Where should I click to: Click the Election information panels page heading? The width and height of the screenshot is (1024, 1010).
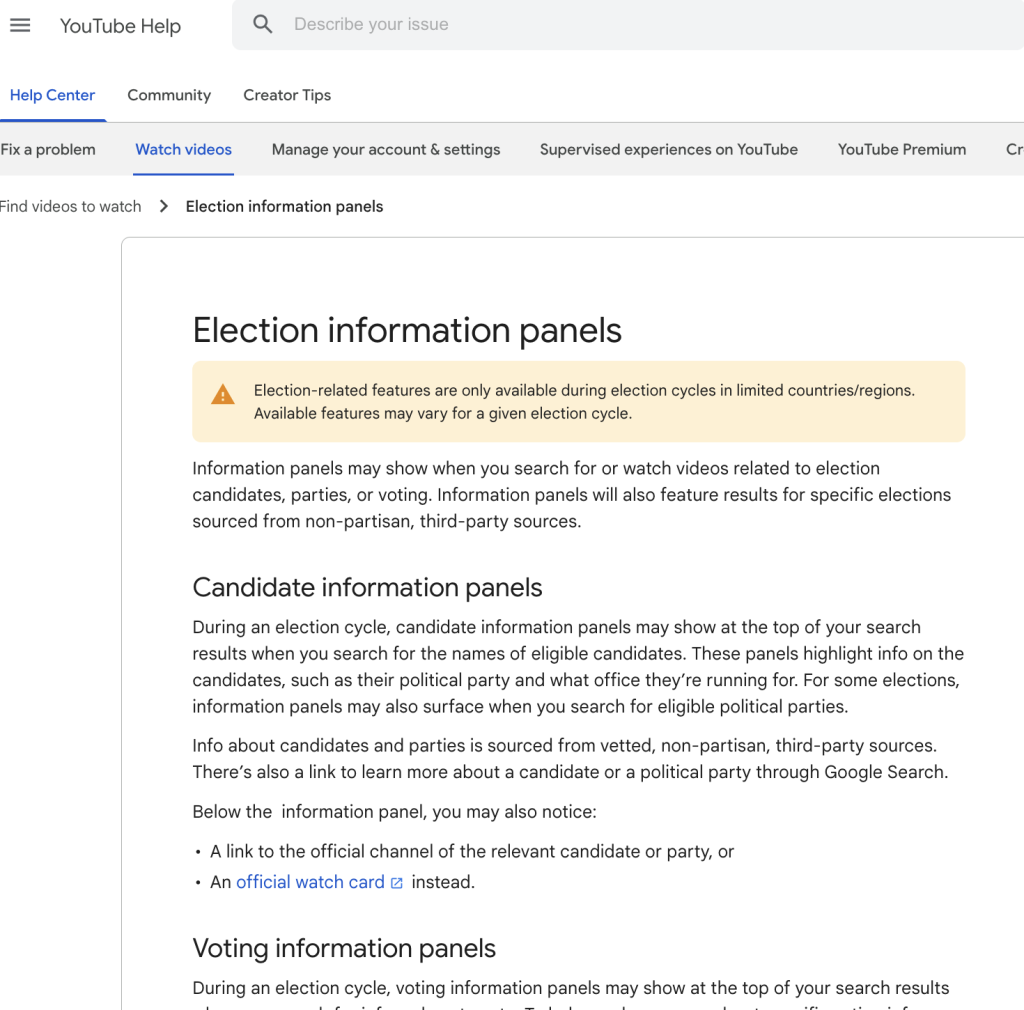pyautogui.click(x=407, y=330)
